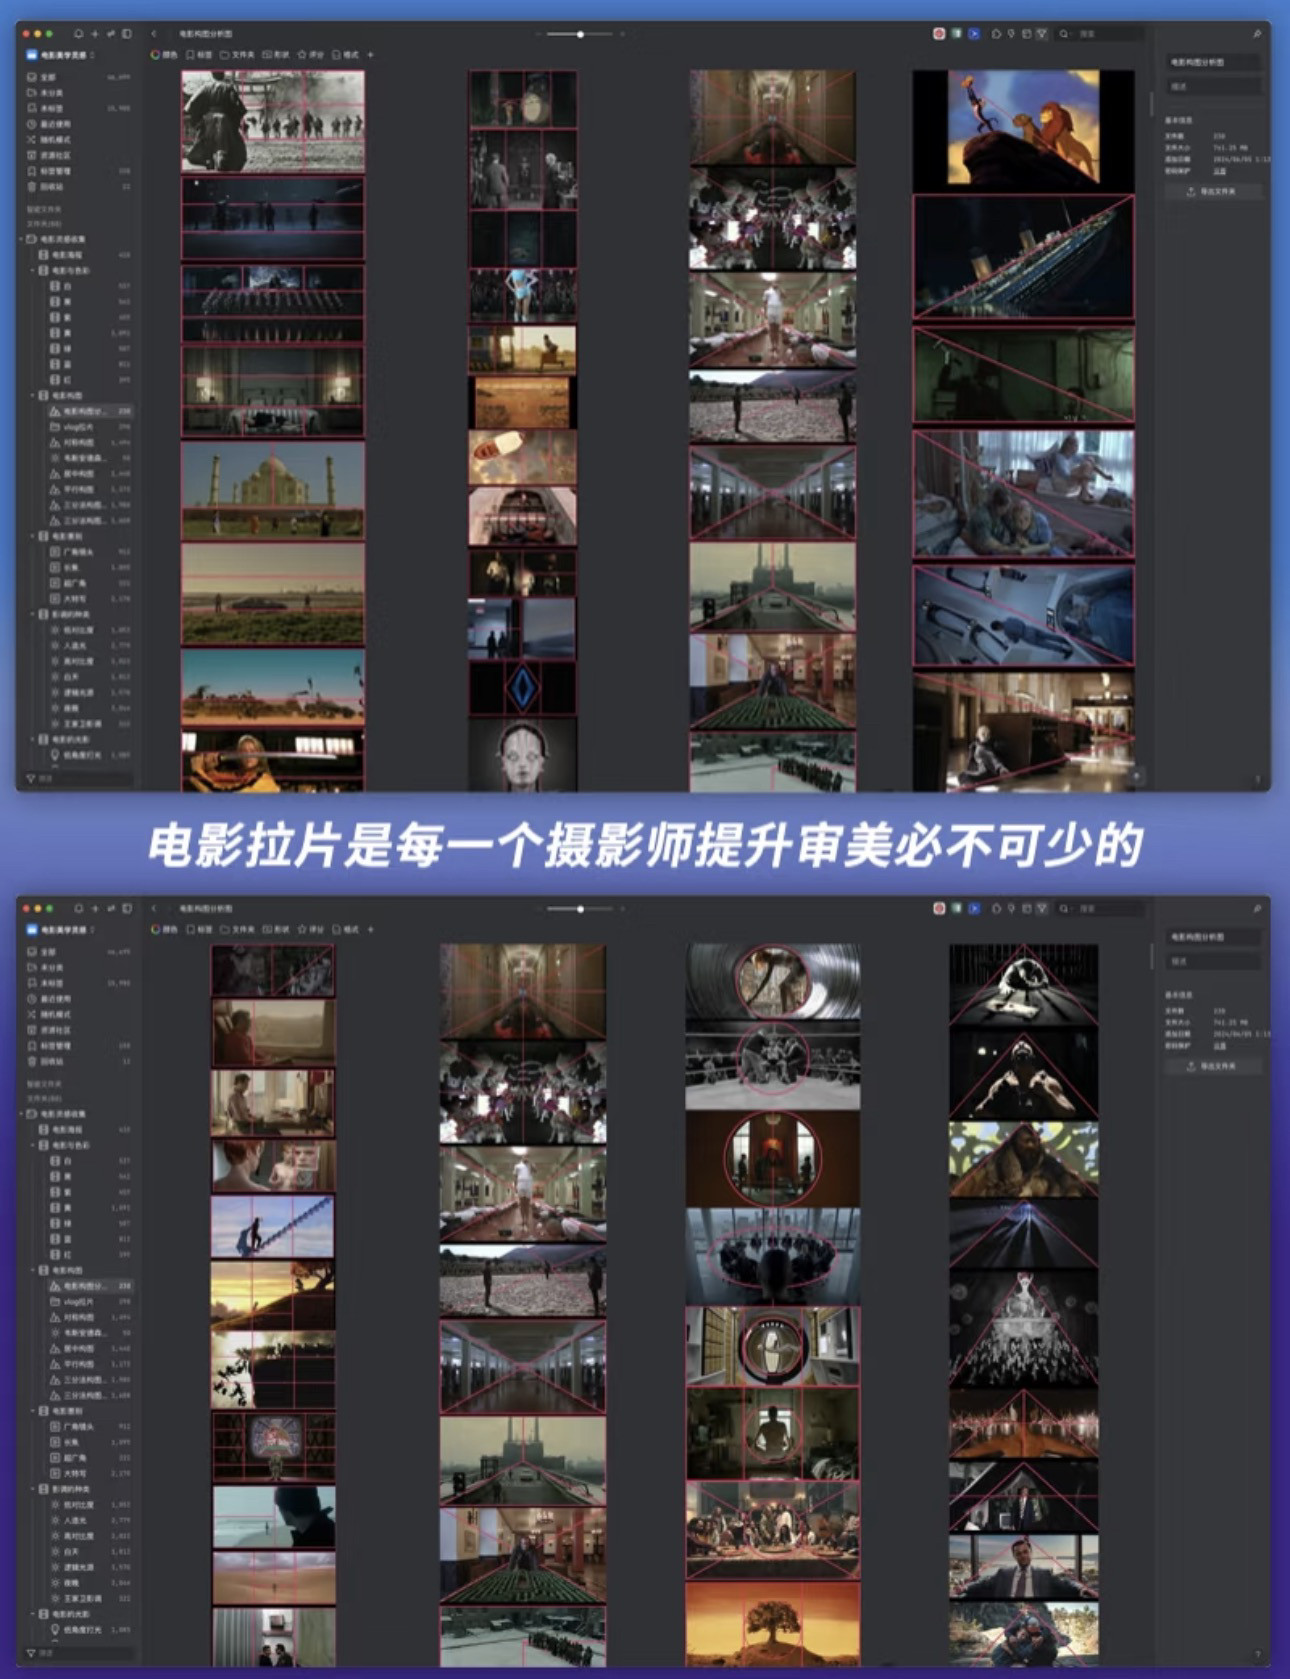Select the 全部 icon in the top window sidebar
This screenshot has width=1290, height=1679.
[x=32, y=77]
